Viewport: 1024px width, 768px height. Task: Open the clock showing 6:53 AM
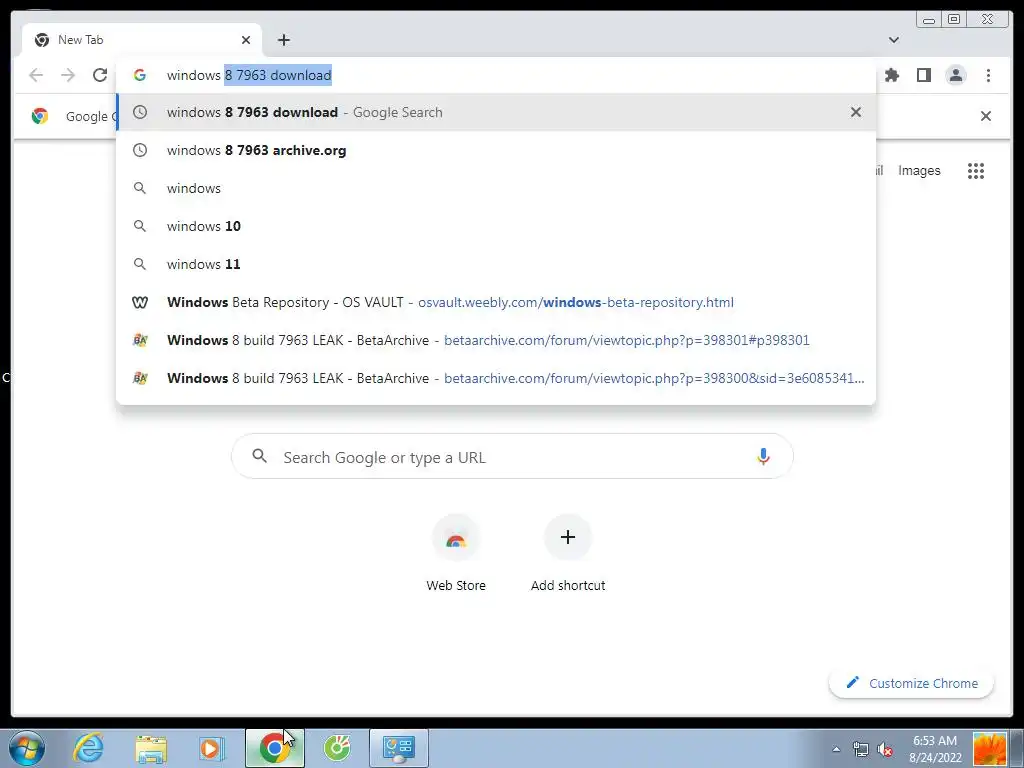click(x=935, y=749)
